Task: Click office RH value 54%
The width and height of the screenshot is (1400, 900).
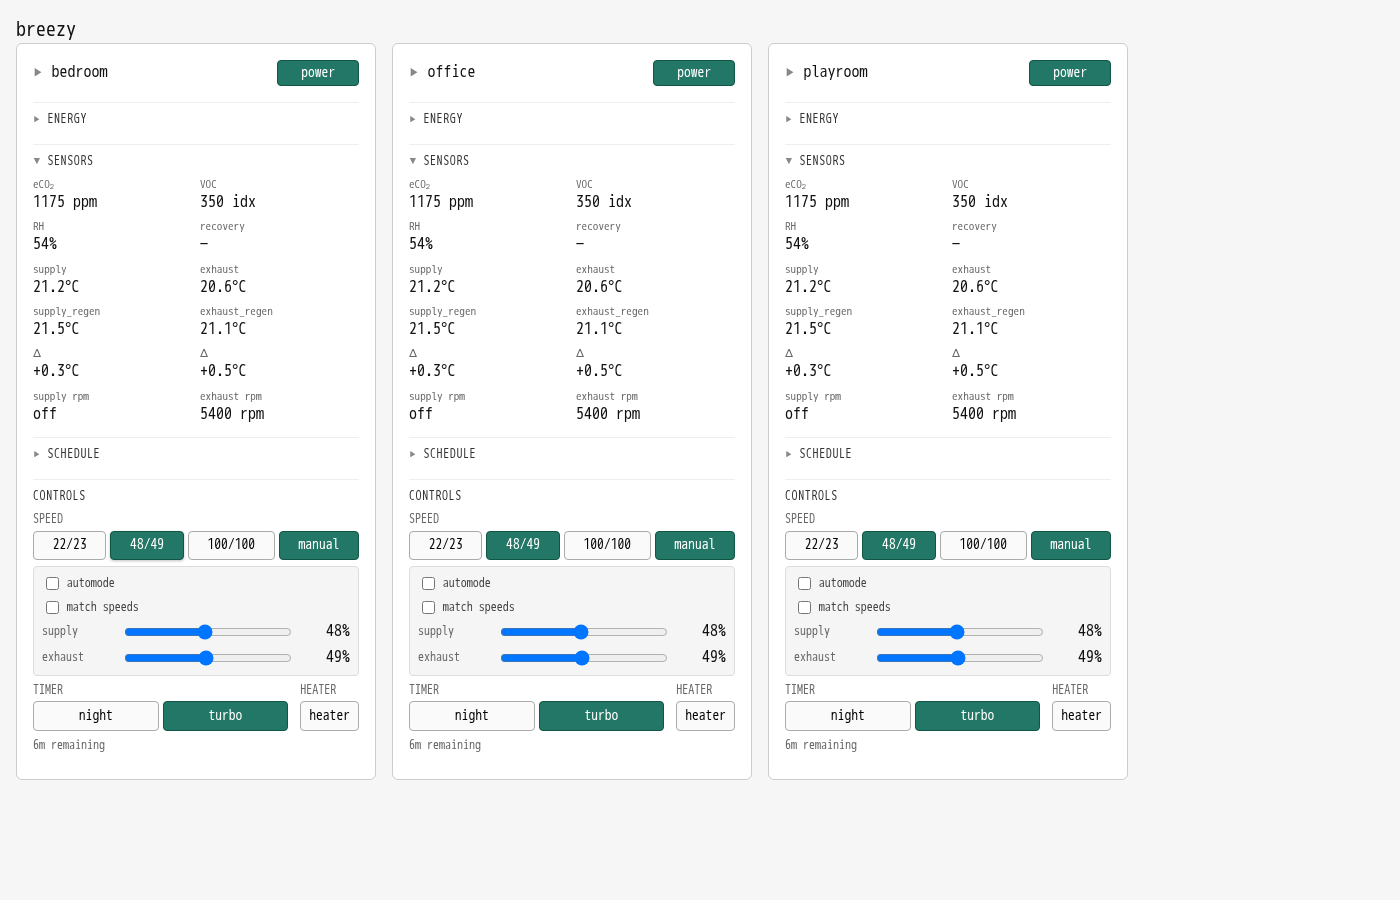Action: (x=421, y=244)
